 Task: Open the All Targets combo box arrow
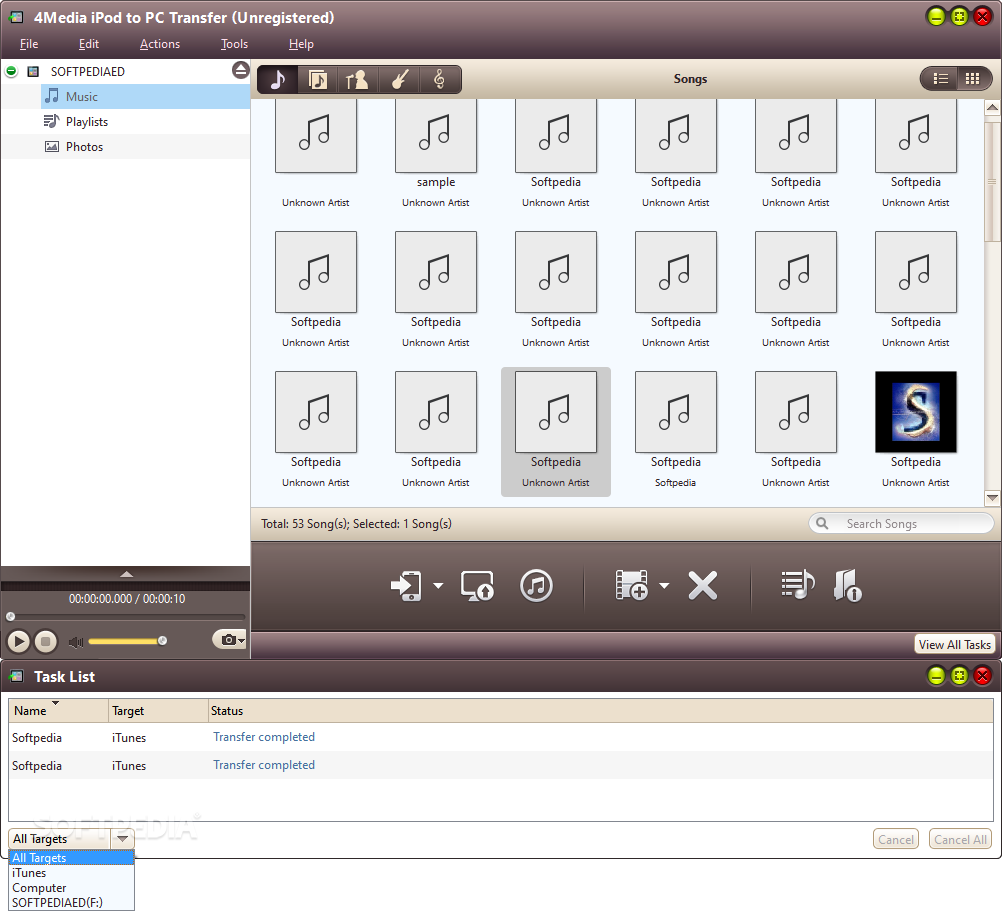pyautogui.click(x=122, y=839)
